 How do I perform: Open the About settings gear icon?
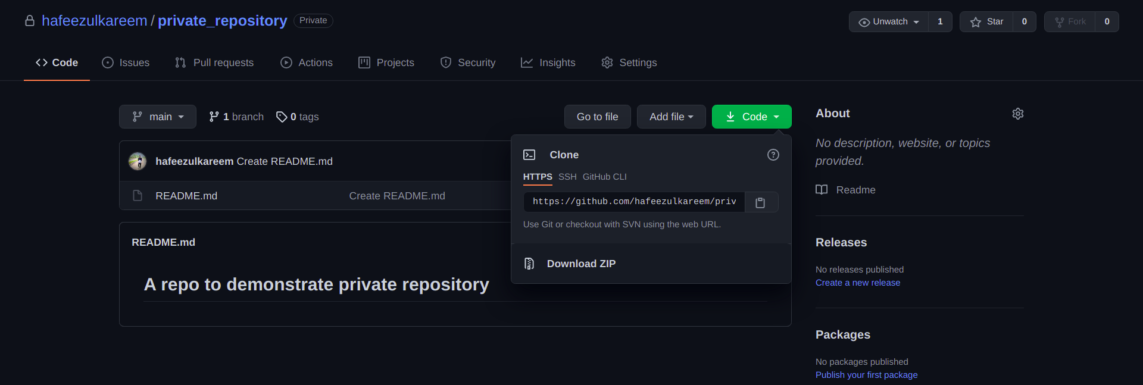pyautogui.click(x=1018, y=114)
